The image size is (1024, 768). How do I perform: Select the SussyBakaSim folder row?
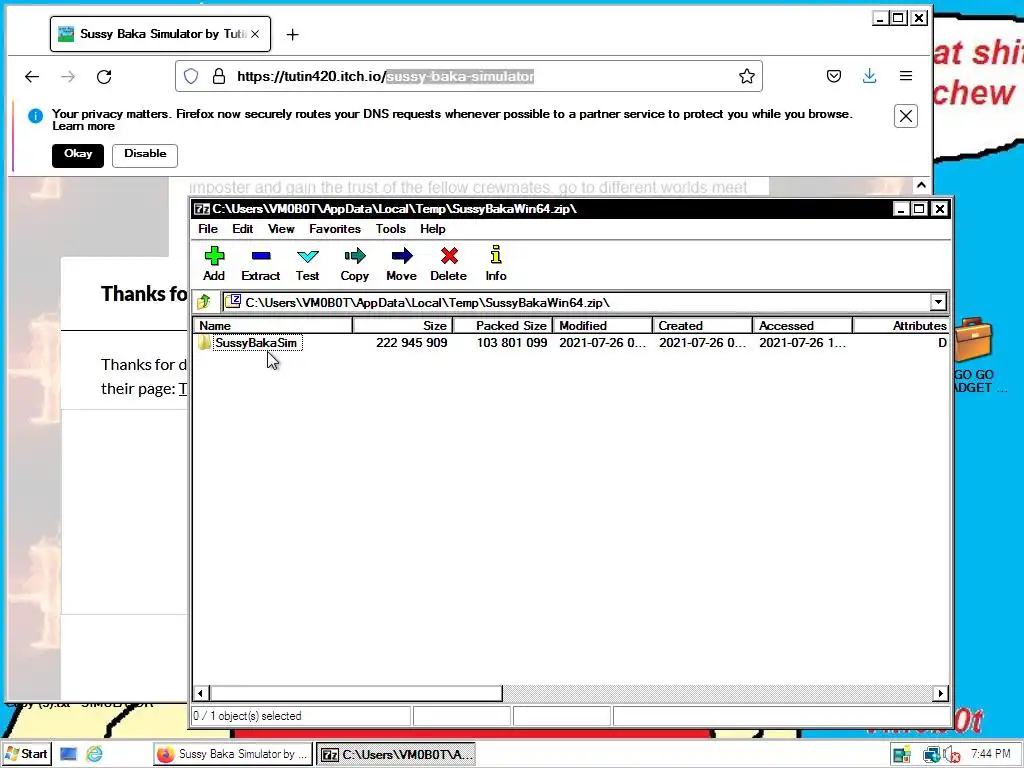571,343
